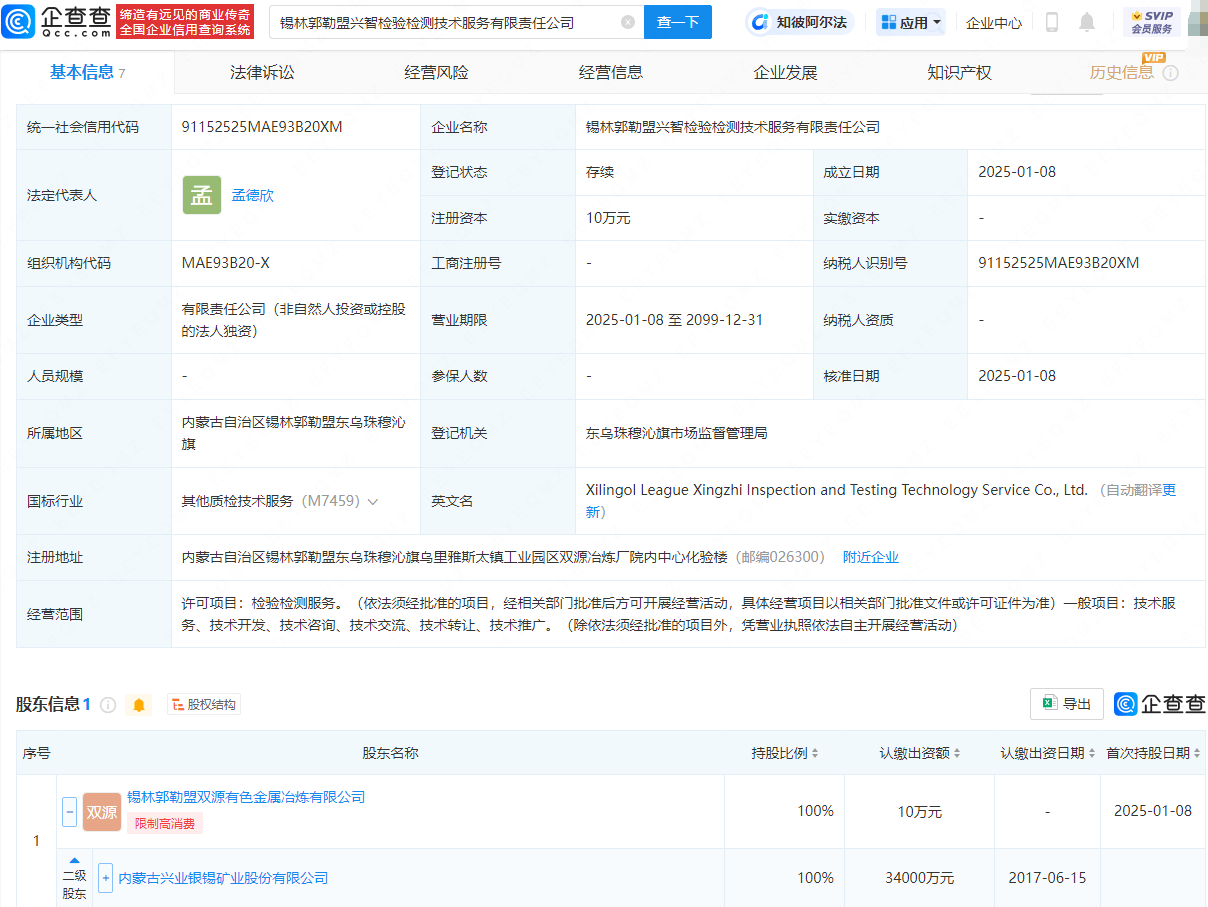The width and height of the screenshot is (1208, 907).
Task: Click the 孟 avatar of the legal representative
Action: click(202, 195)
